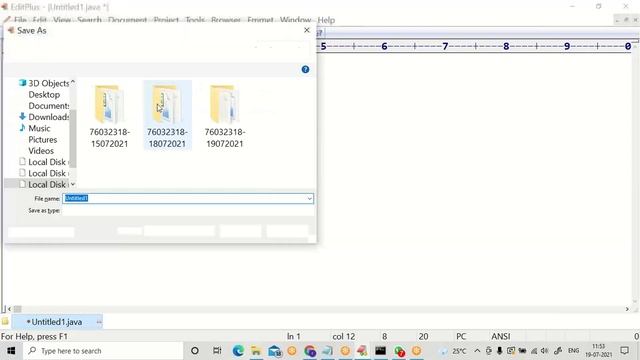Image resolution: width=640 pixels, height=360 pixels.
Task: Open the notification center icon
Action: 624,351
